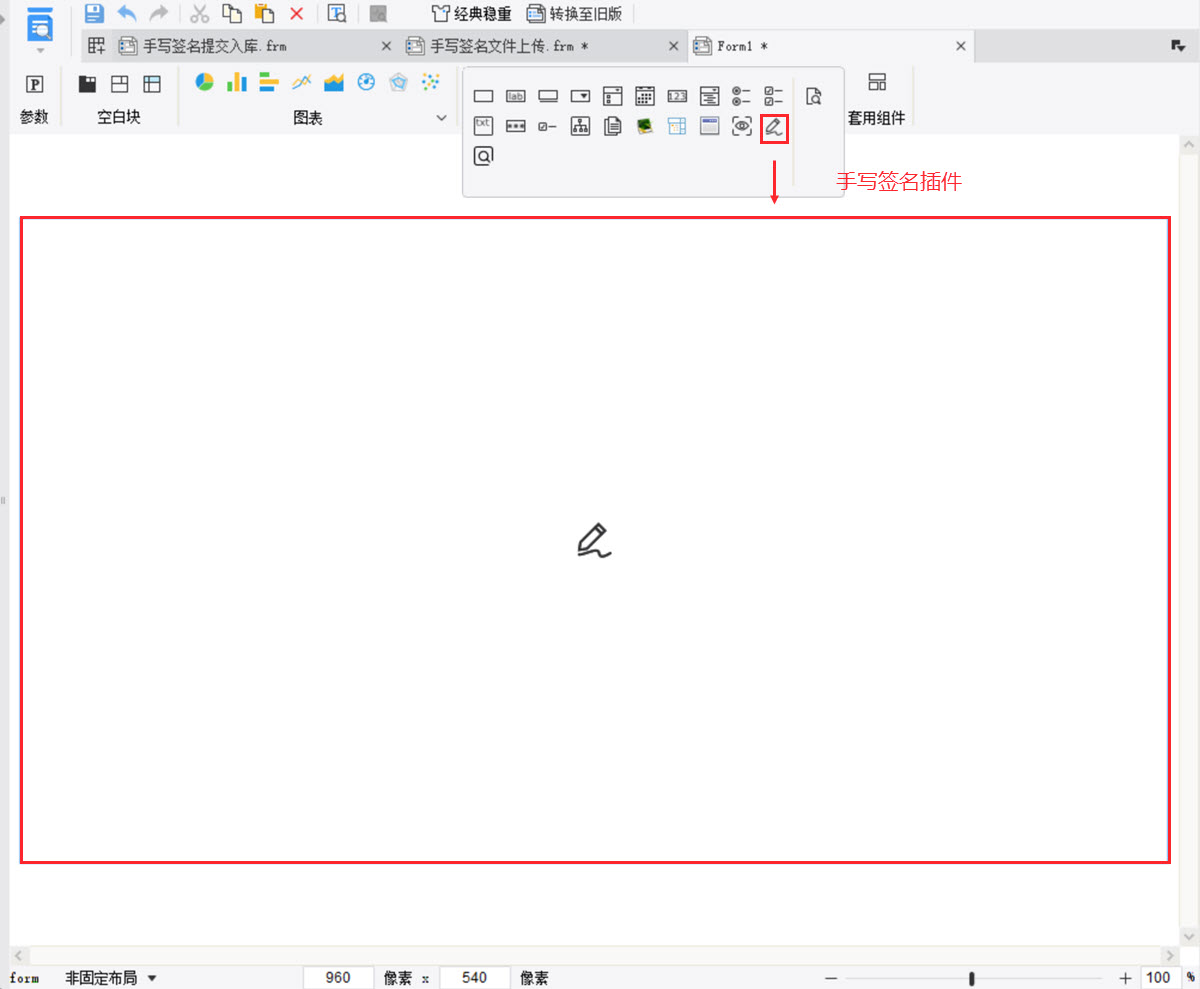Pick the button widget
Image resolution: width=1200 pixels, height=989 pixels.
tap(548, 96)
